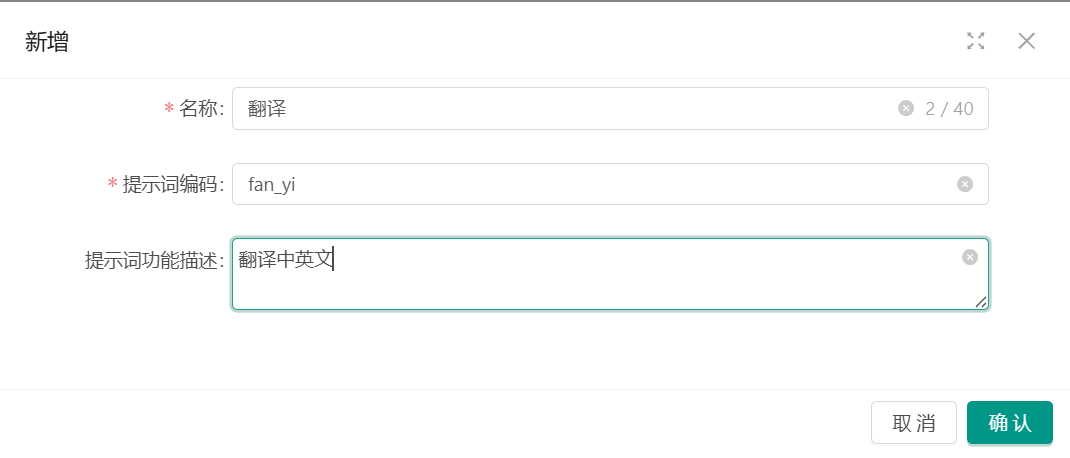
Task: Click the 新增 dialog title
Action: (47, 42)
